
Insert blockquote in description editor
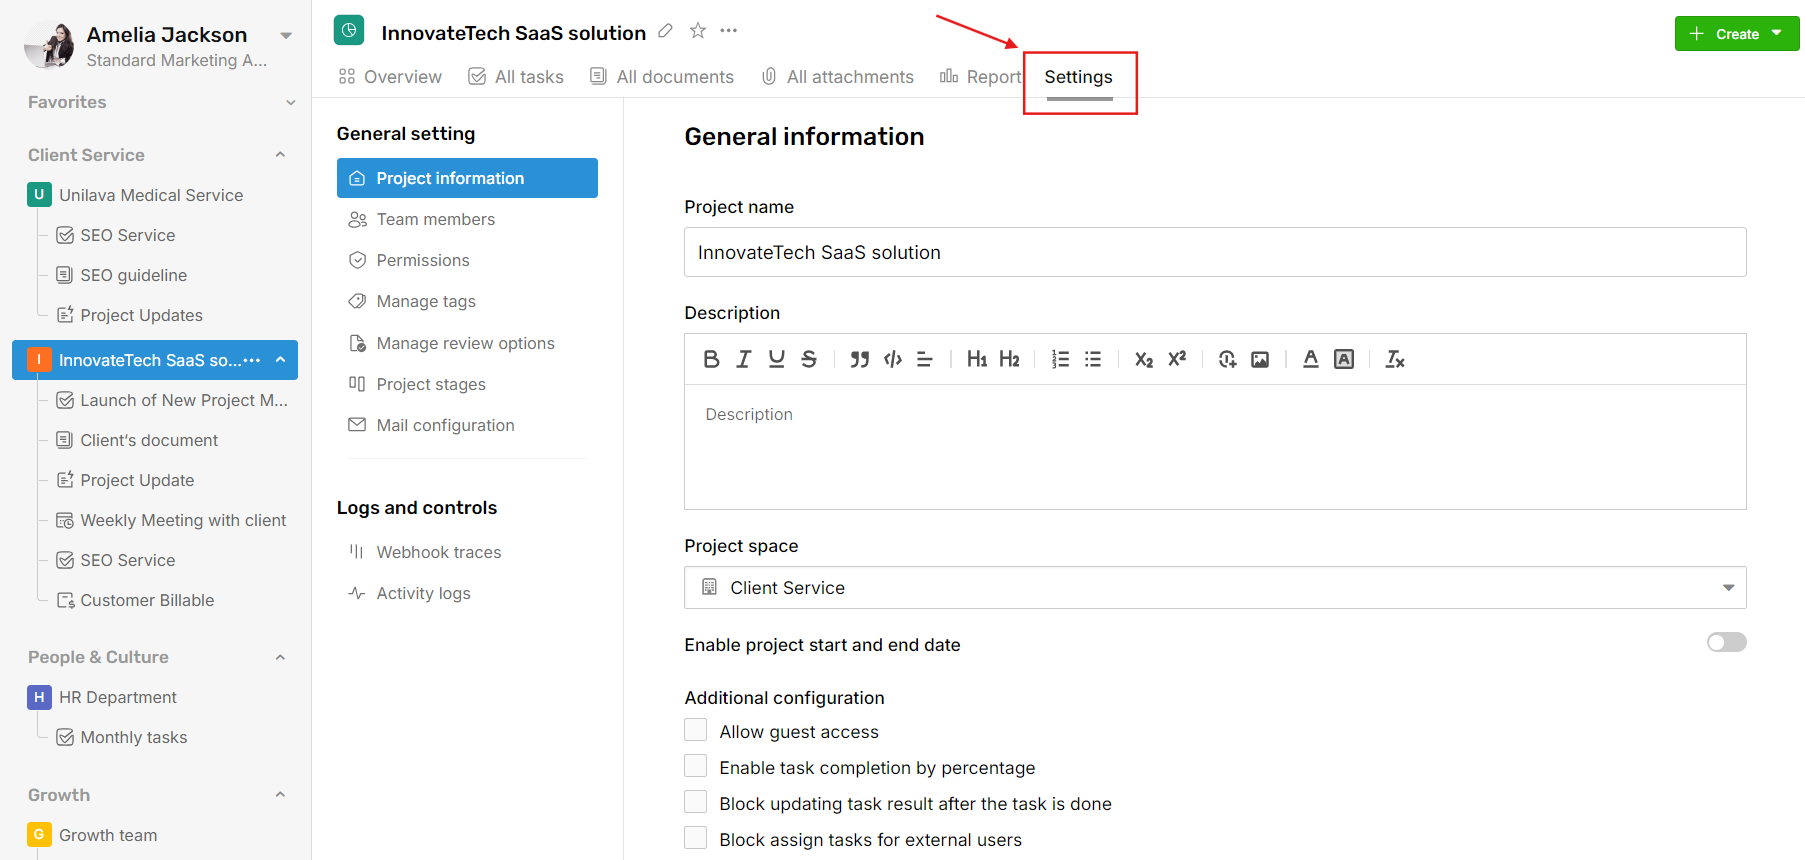pyautogui.click(x=859, y=359)
